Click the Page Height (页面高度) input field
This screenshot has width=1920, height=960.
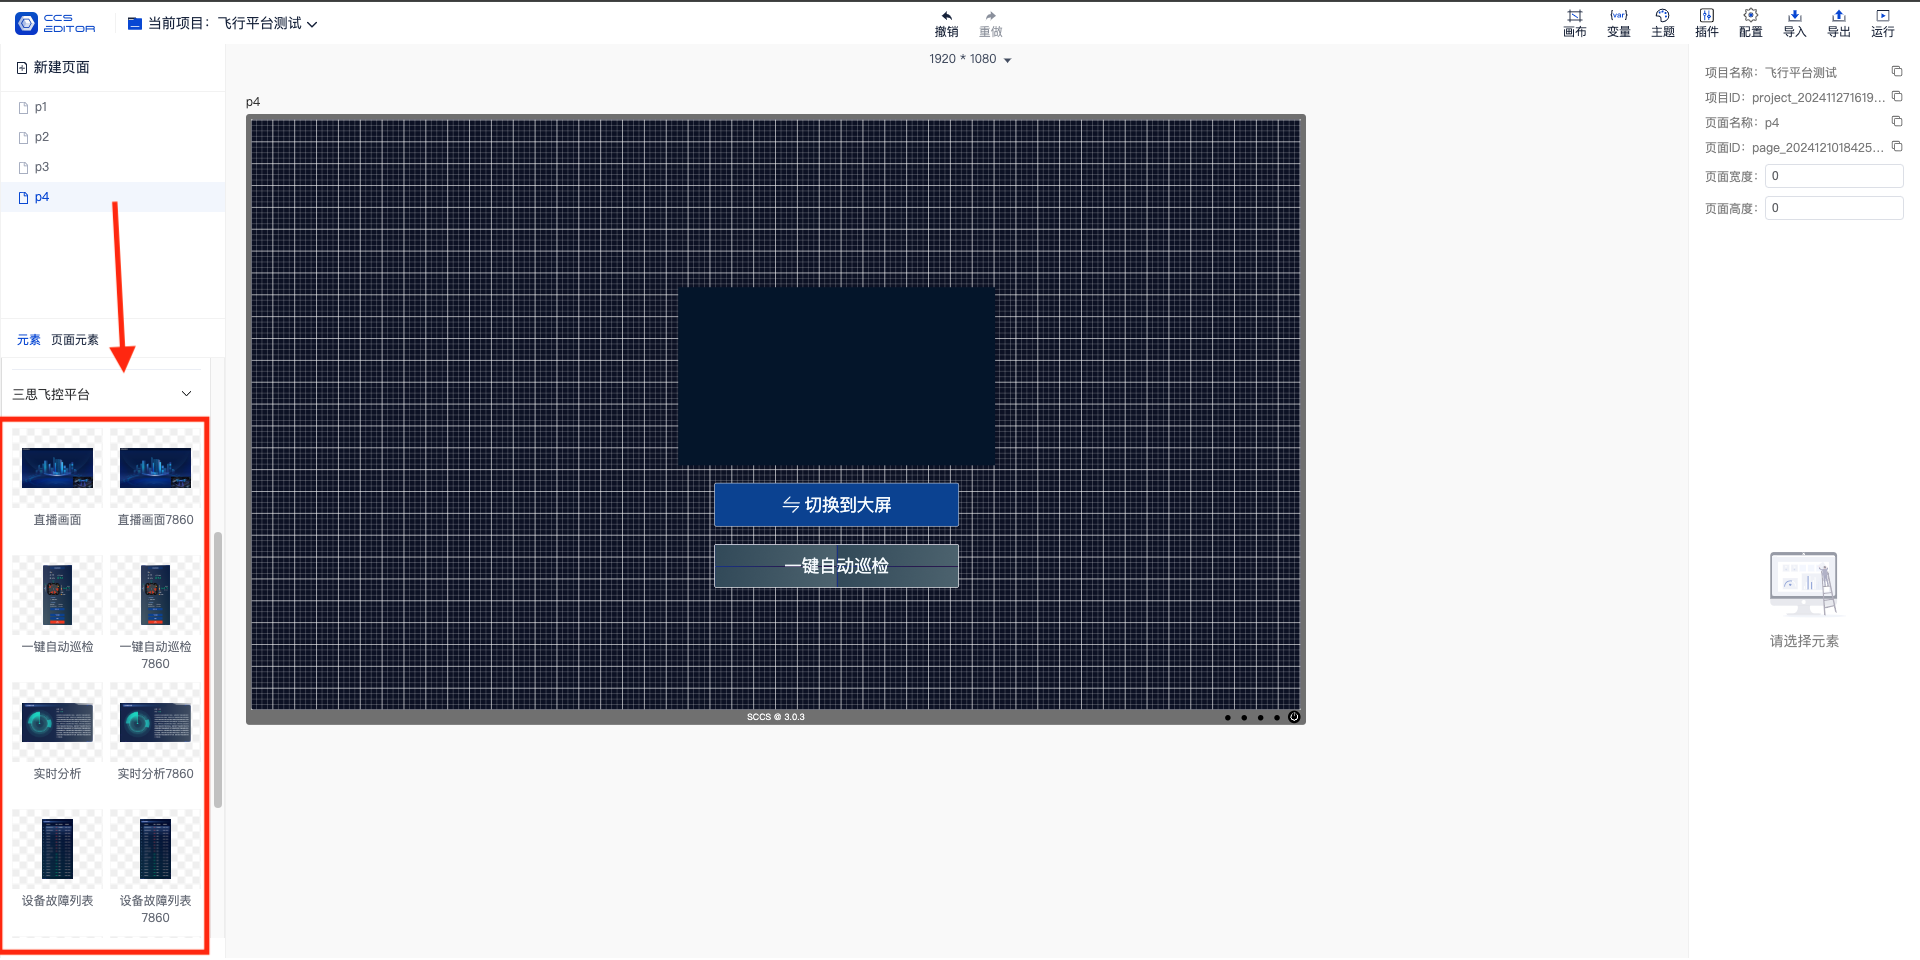[1834, 208]
